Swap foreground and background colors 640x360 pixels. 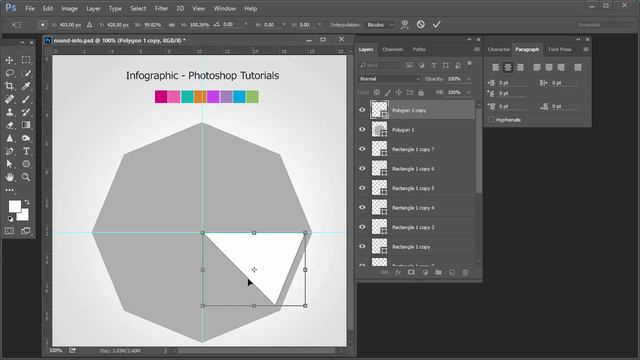point(27,202)
